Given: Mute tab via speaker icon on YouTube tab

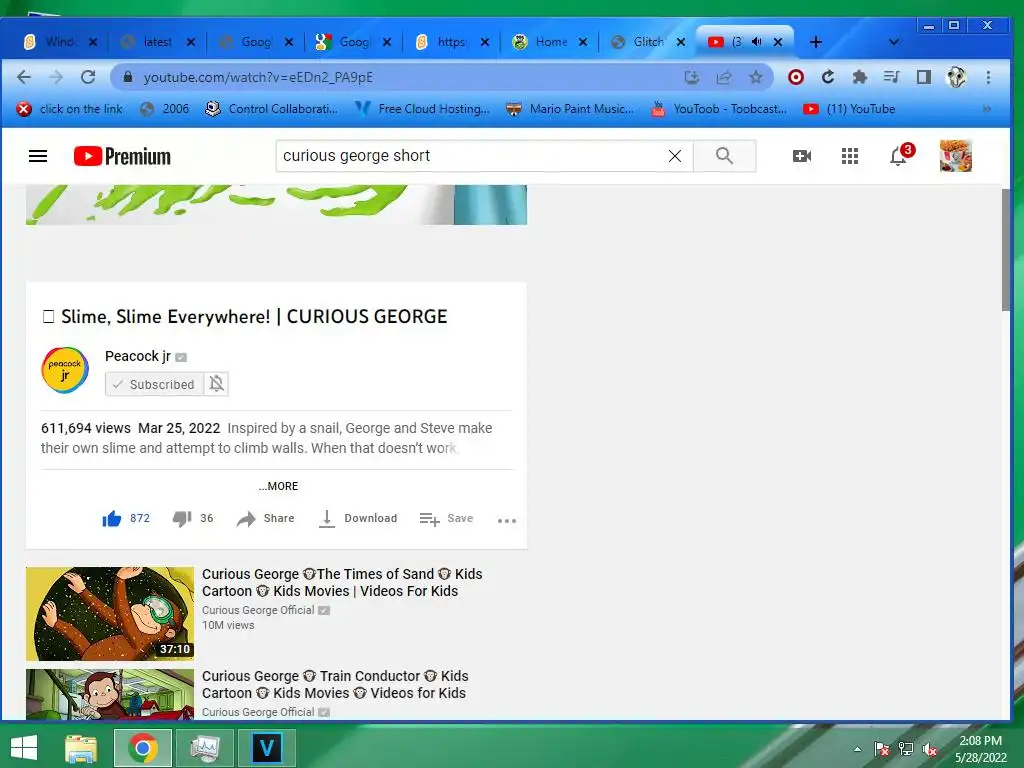Looking at the screenshot, I should [756, 42].
